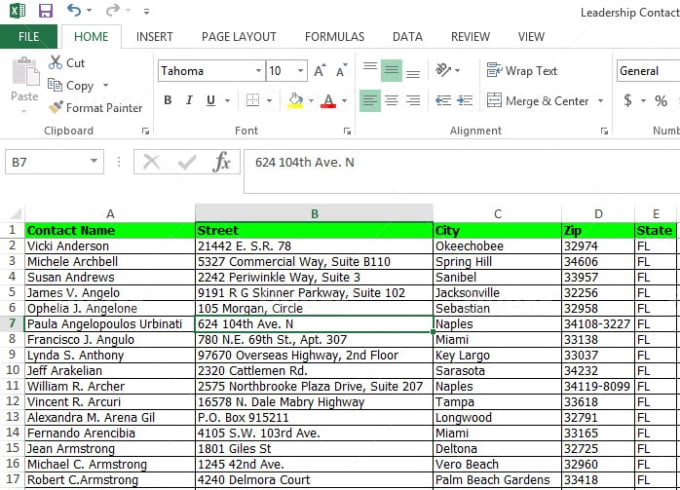Click Enter checkmark in formula bar
This screenshot has width=680, height=490.
[x=187, y=163]
